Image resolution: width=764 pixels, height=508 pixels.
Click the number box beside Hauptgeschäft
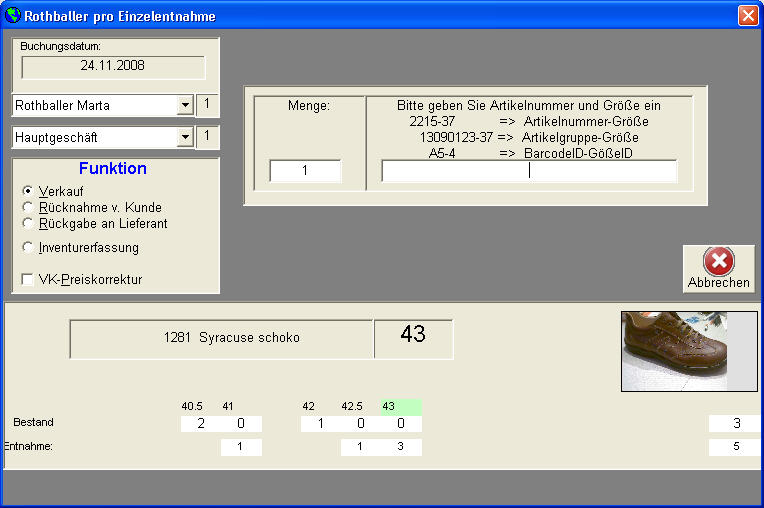pyautogui.click(x=208, y=137)
